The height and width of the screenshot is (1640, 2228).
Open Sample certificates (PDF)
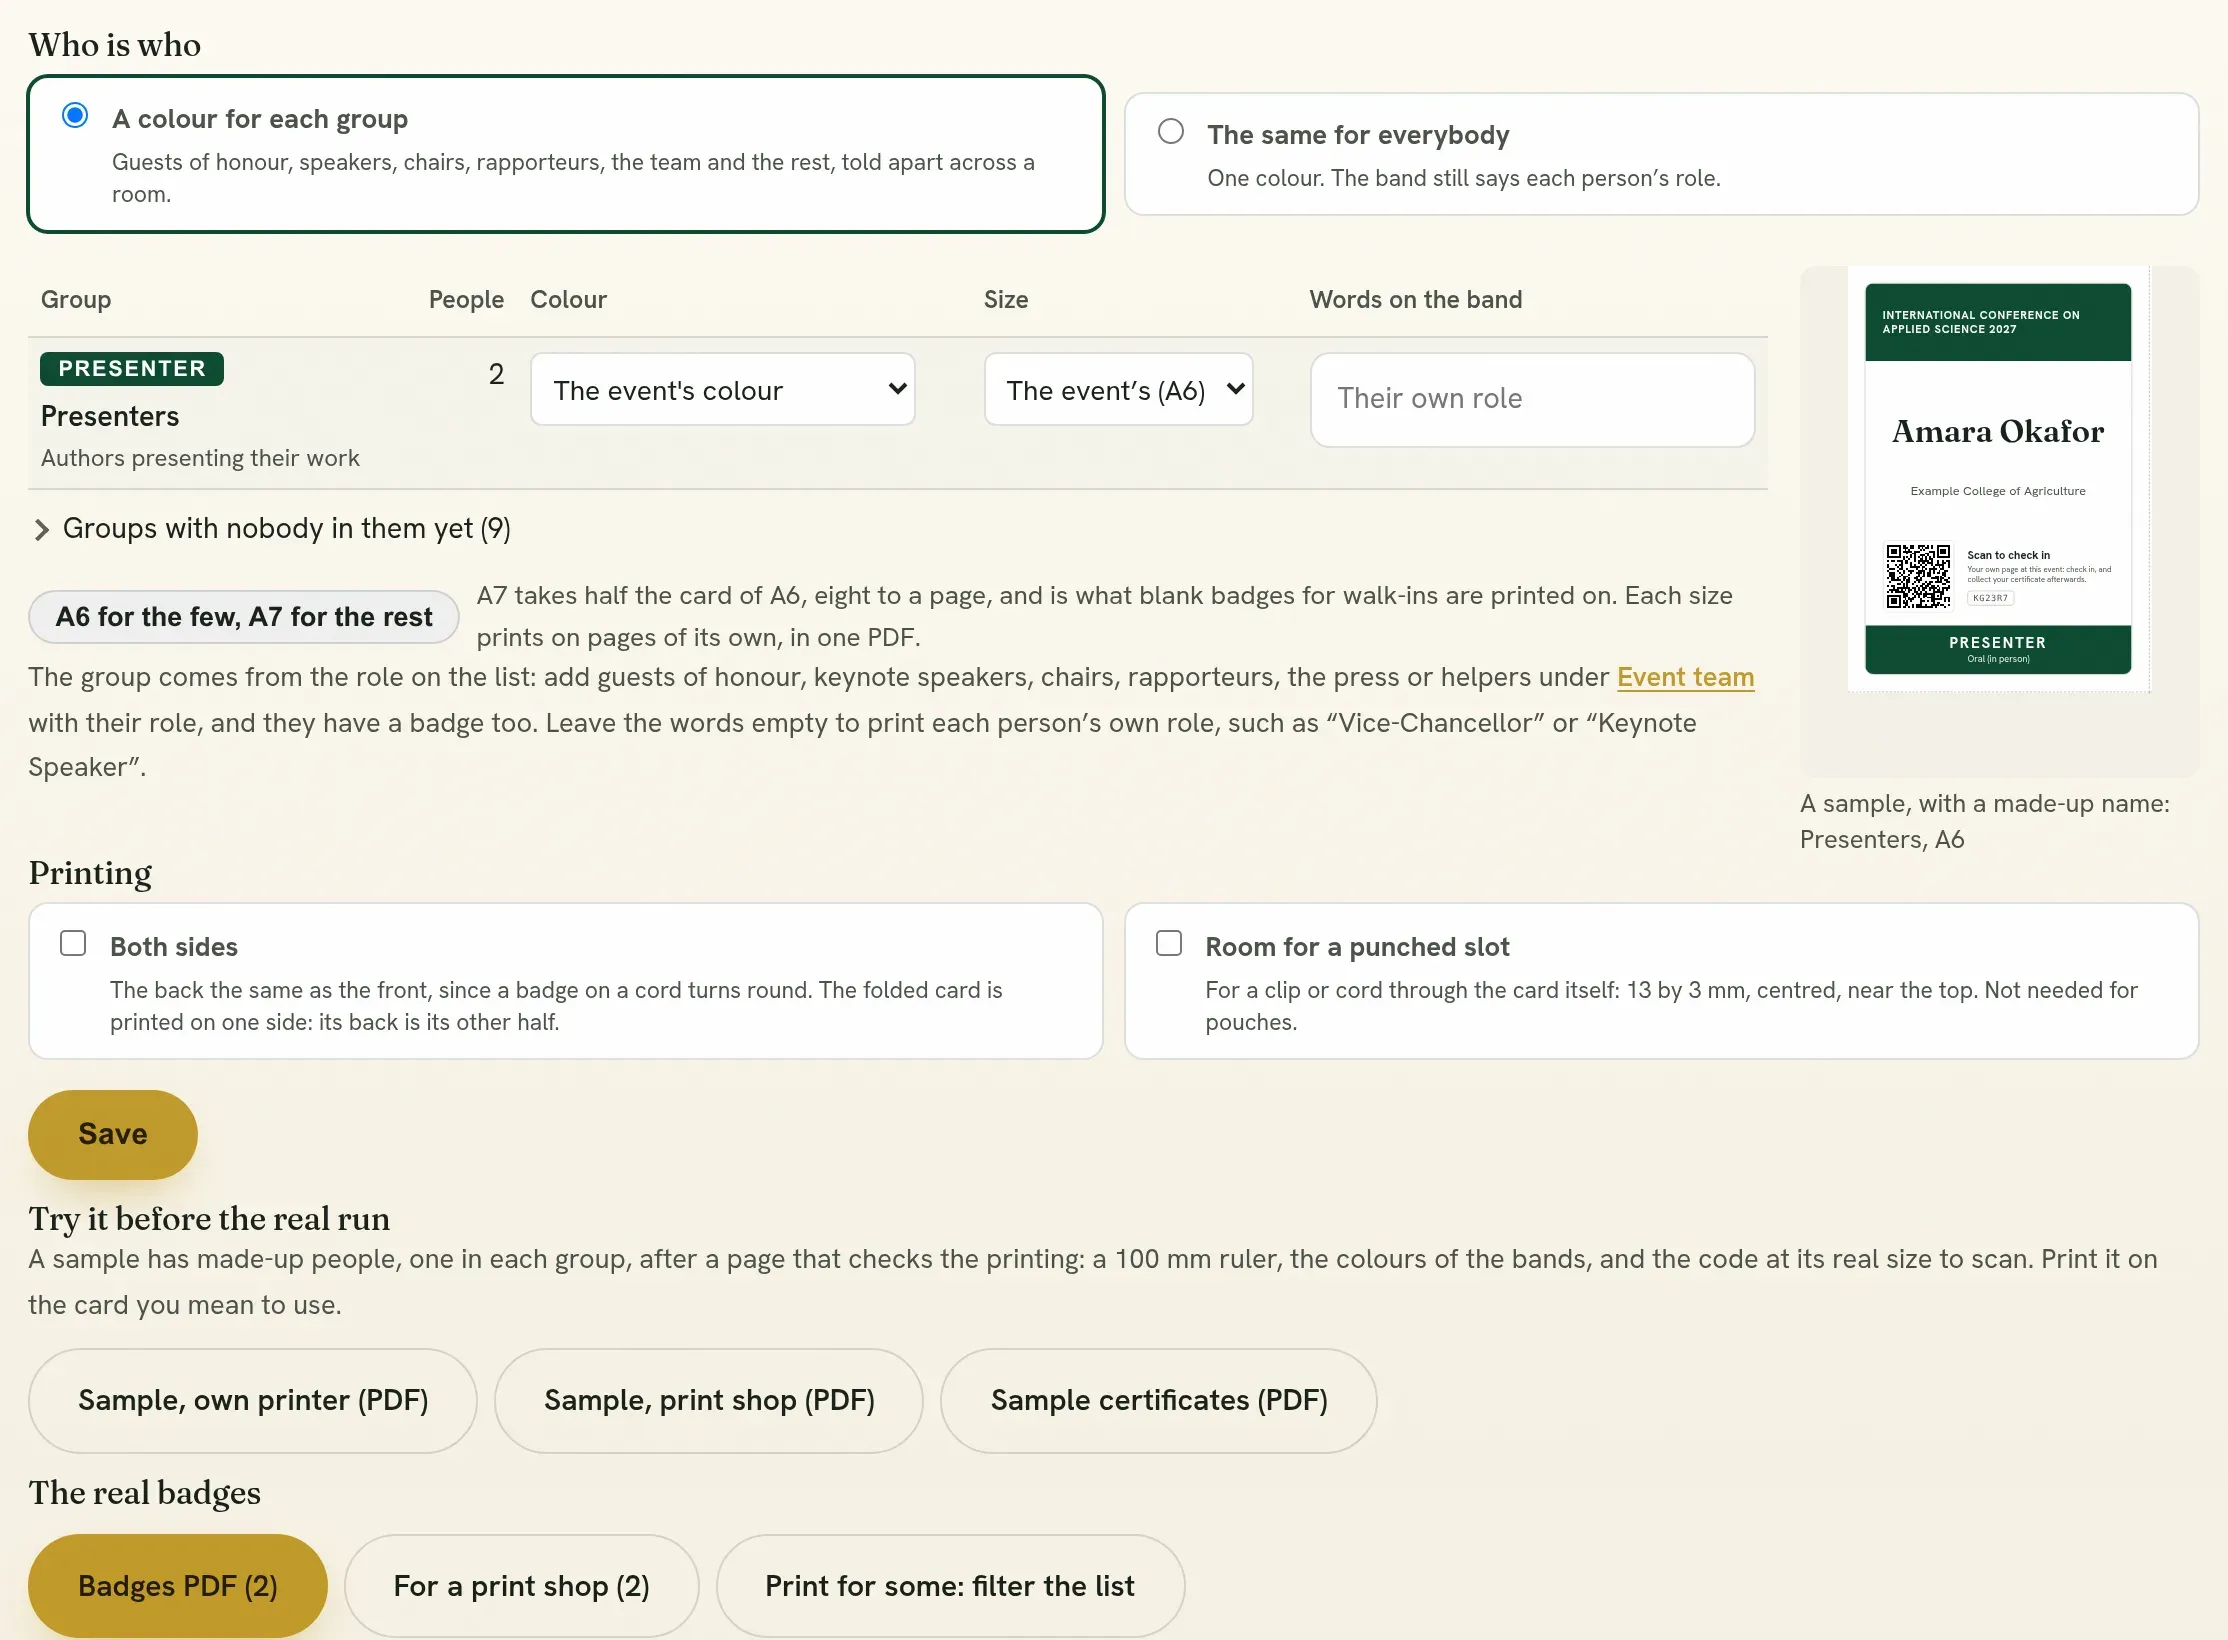(x=1159, y=1401)
